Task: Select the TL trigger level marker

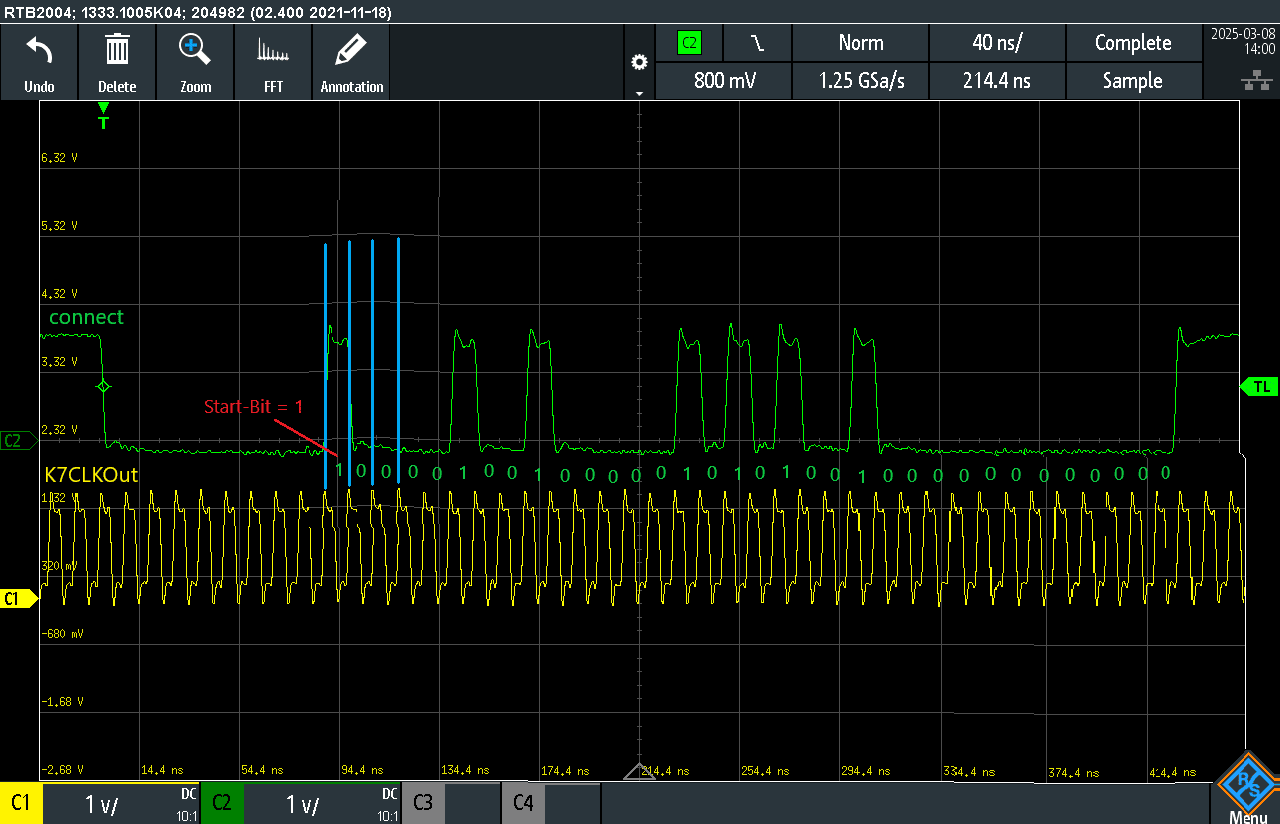Action: tap(1259, 386)
